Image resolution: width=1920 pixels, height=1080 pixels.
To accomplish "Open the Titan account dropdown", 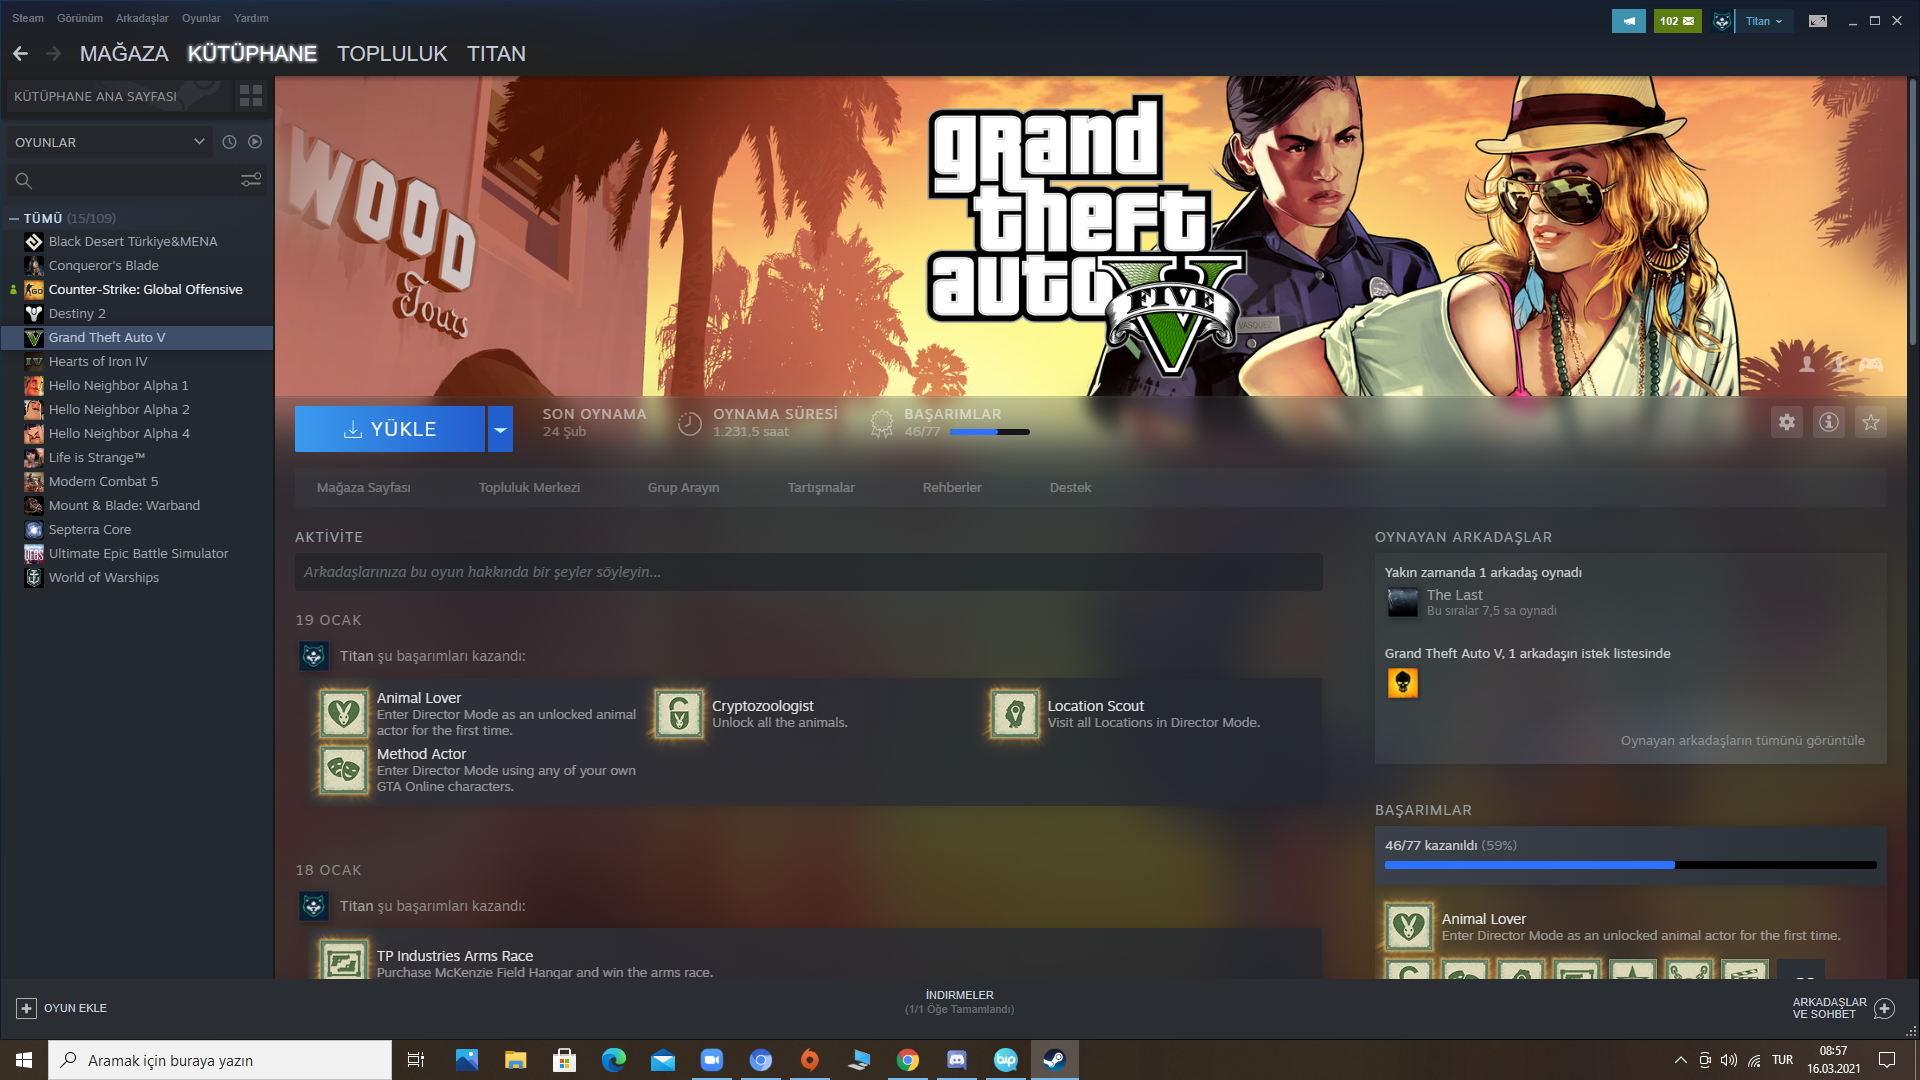I will point(1764,21).
